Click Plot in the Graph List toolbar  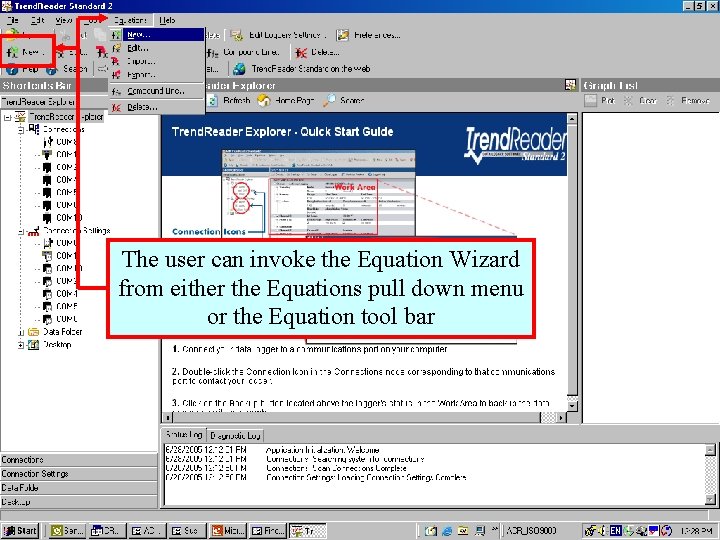(x=599, y=101)
